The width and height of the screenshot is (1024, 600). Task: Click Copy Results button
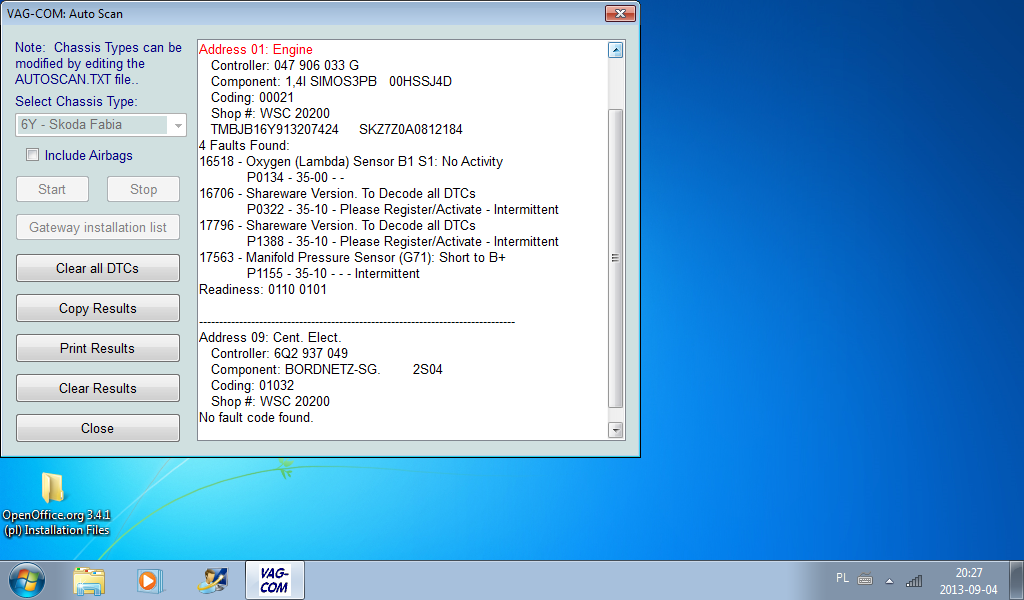pyautogui.click(x=98, y=308)
